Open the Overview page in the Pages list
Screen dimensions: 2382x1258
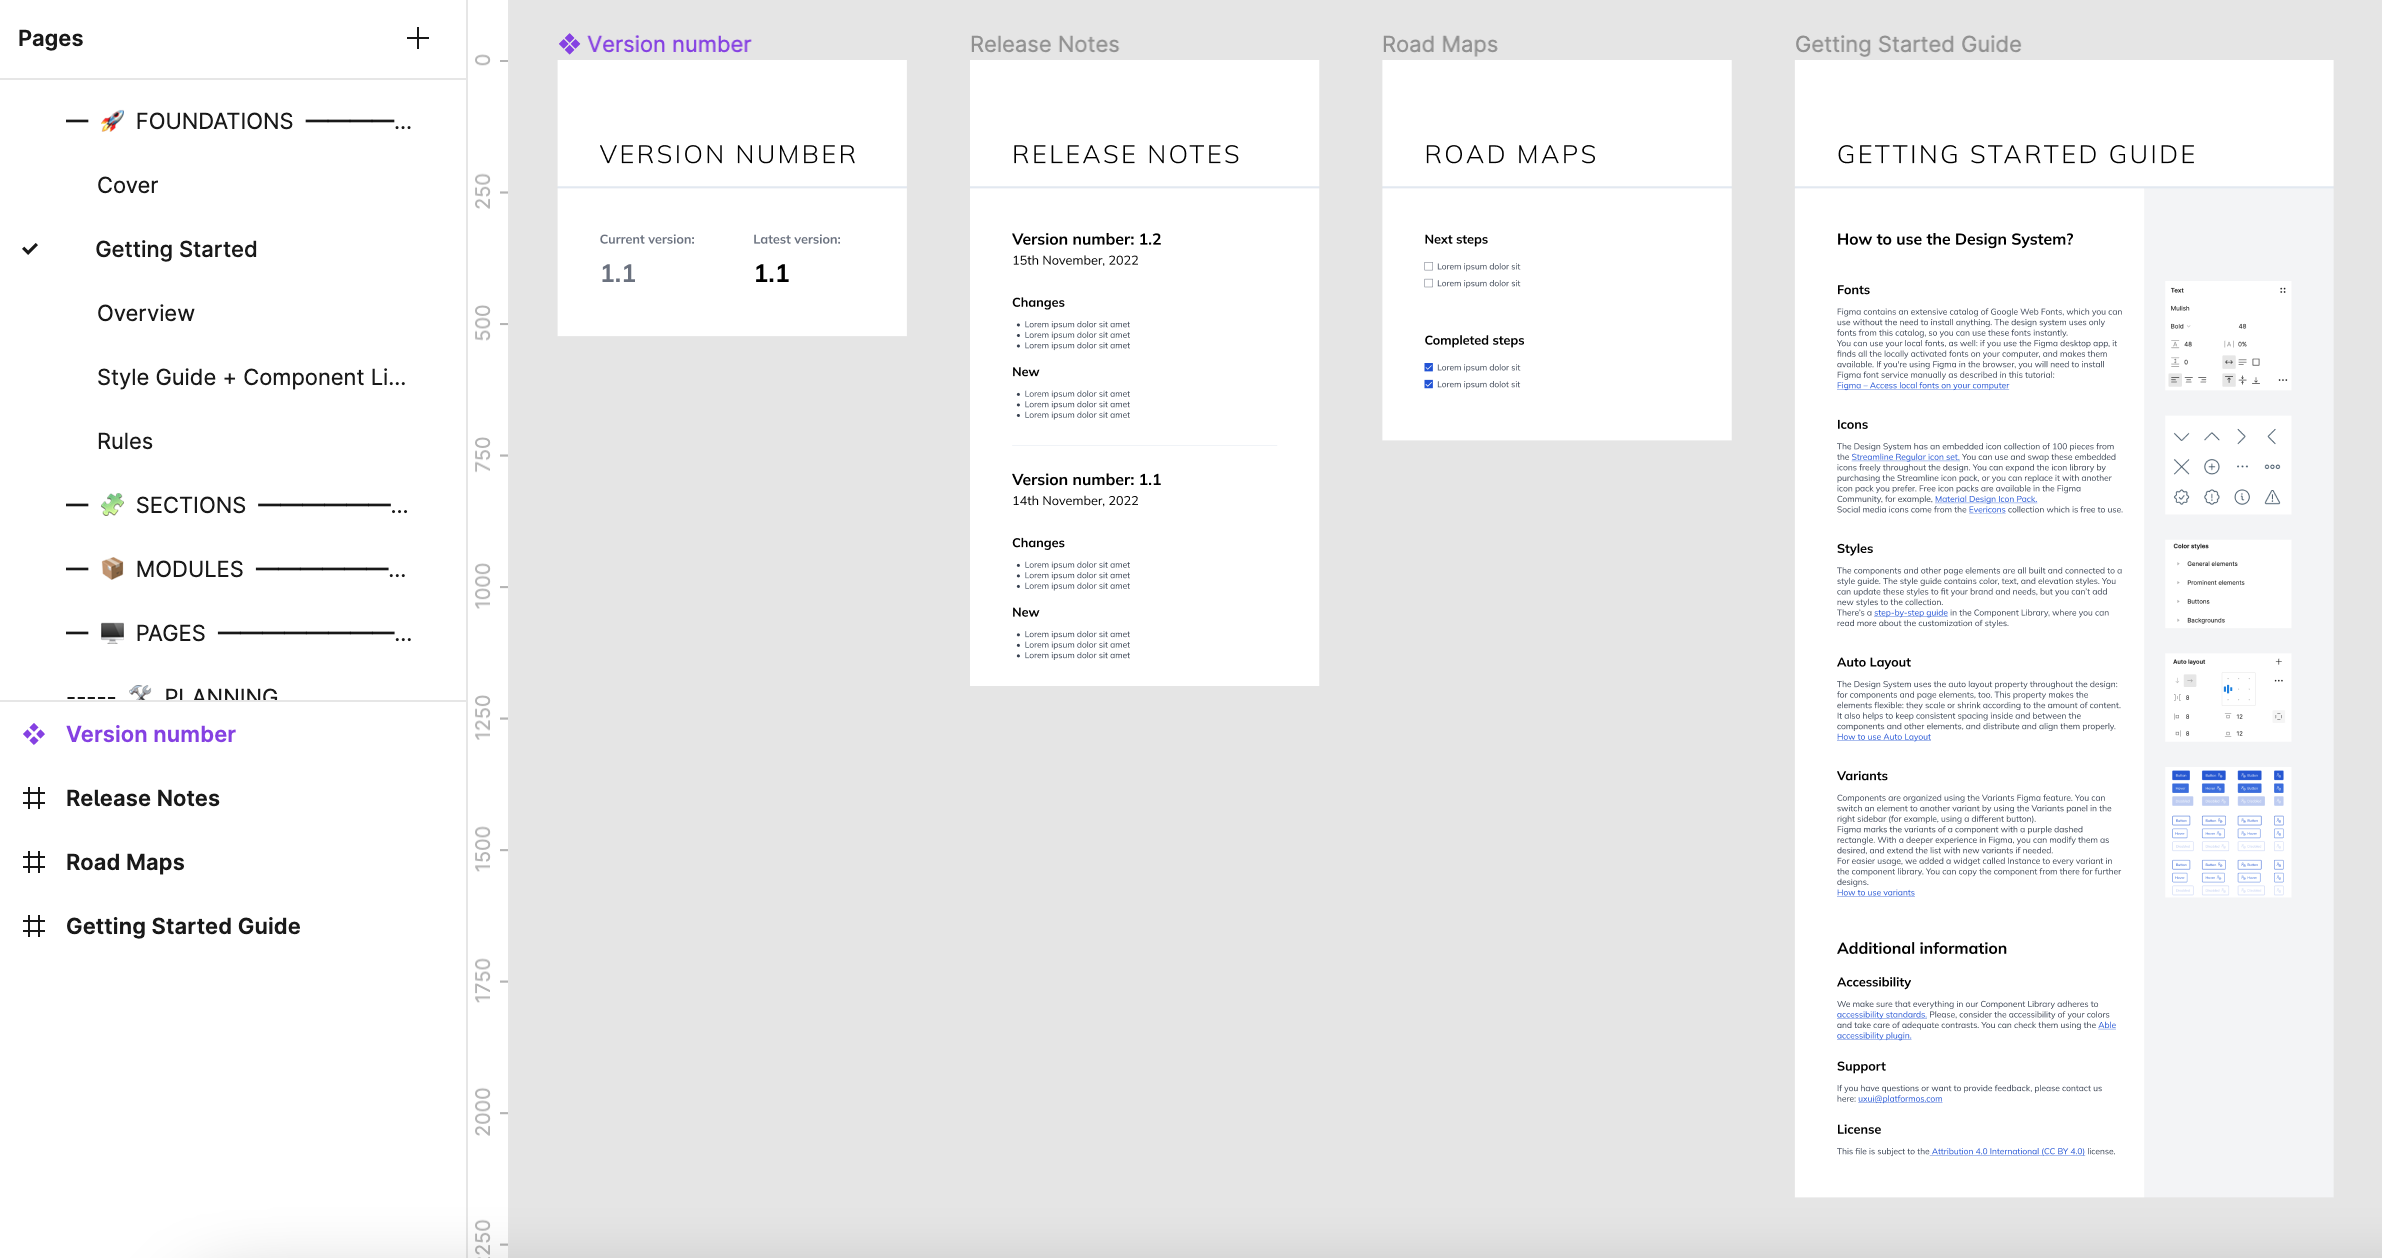146,312
